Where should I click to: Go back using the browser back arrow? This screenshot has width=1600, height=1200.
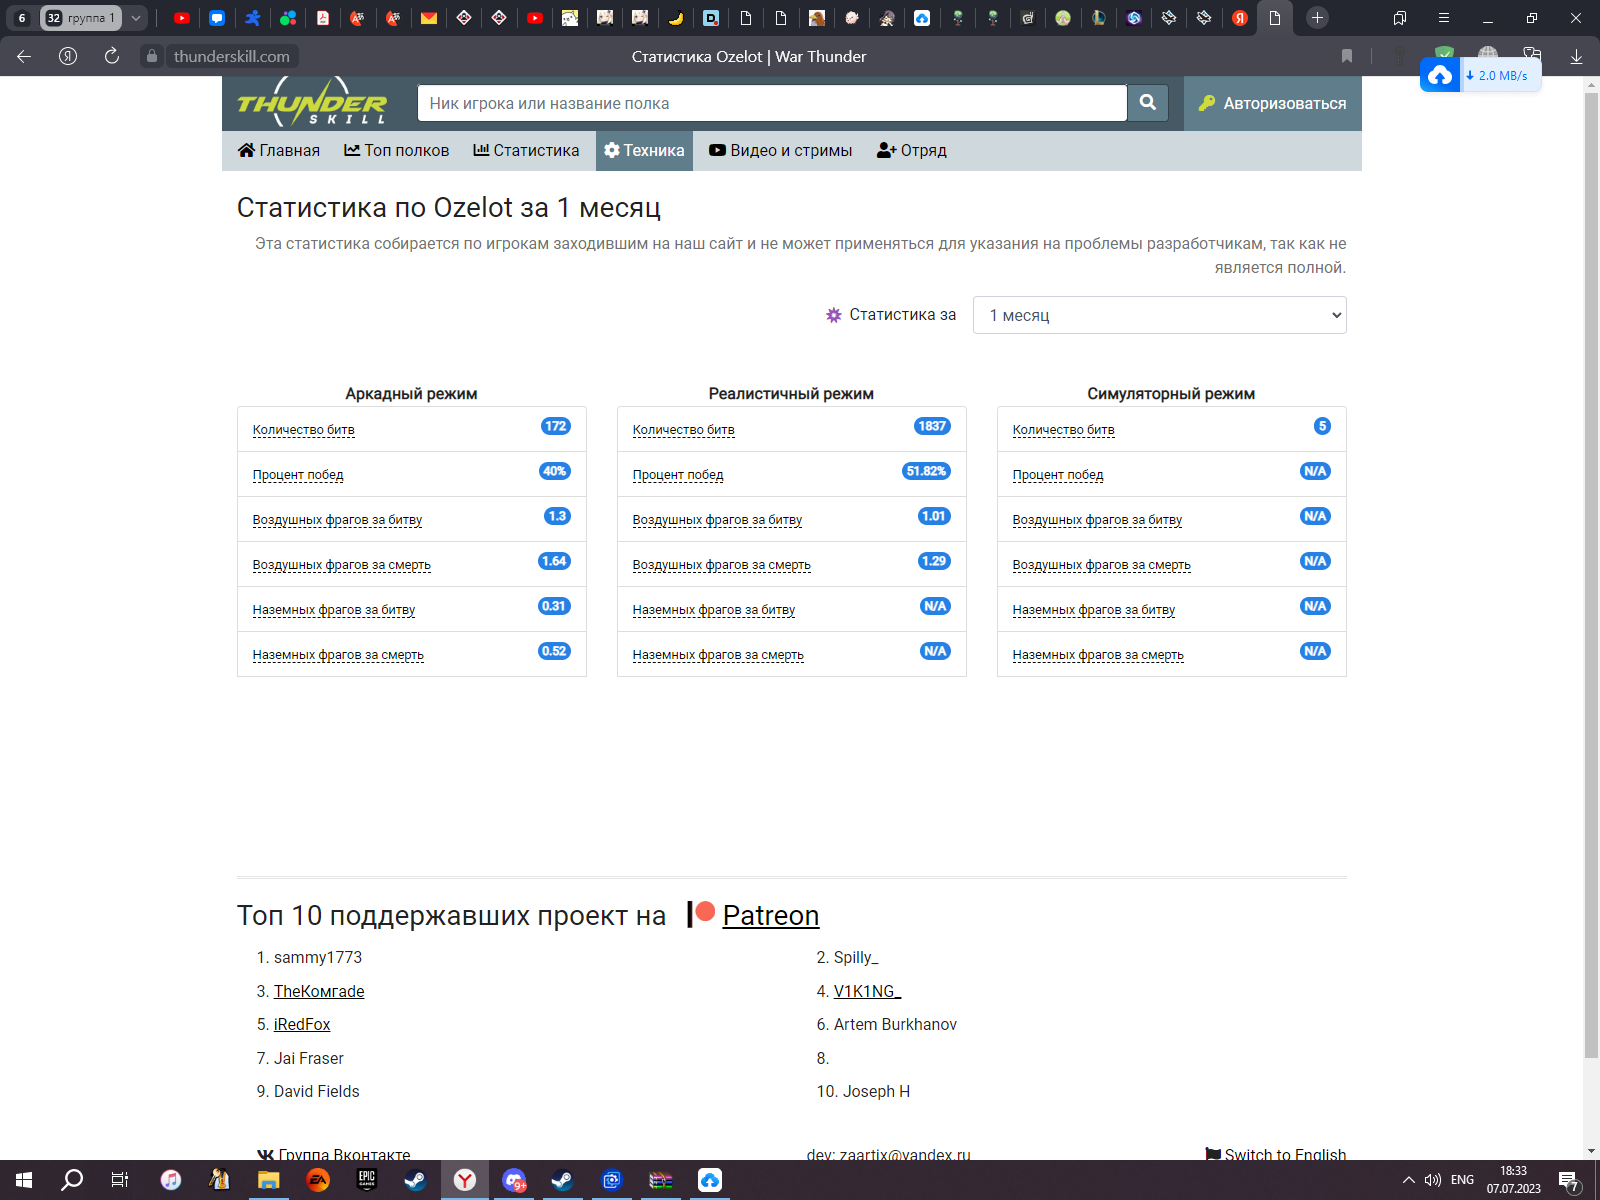click(x=24, y=56)
